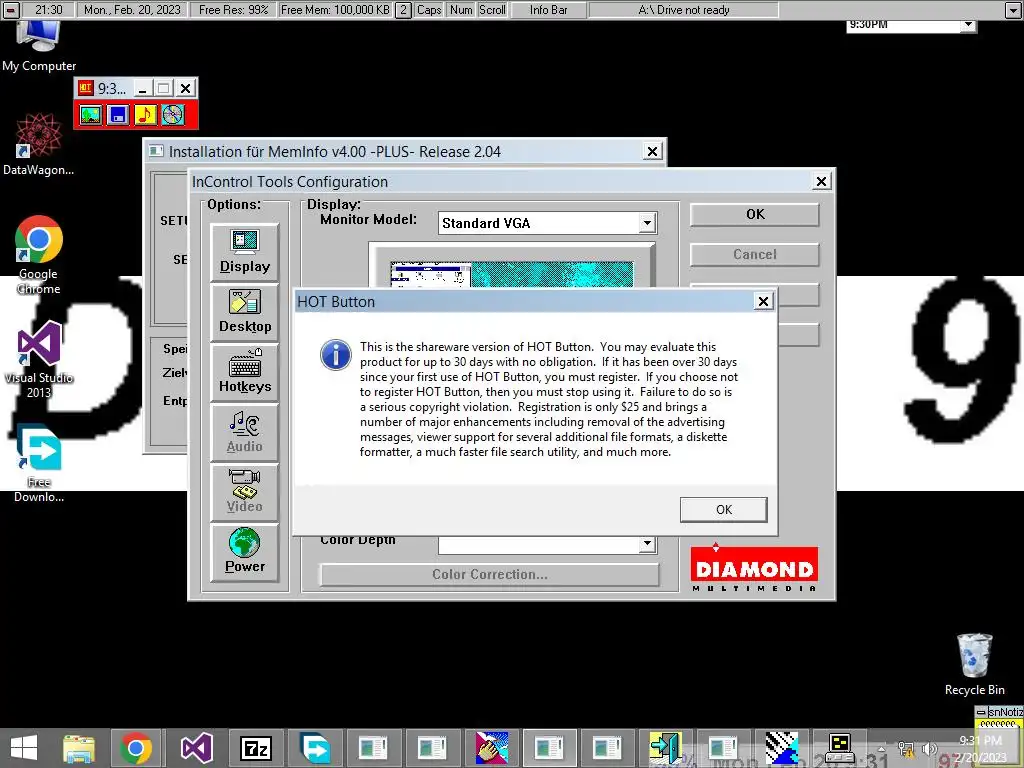Image resolution: width=1024 pixels, height=768 pixels.
Task: Open the DataWagon desktop shortcut
Action: (39, 145)
